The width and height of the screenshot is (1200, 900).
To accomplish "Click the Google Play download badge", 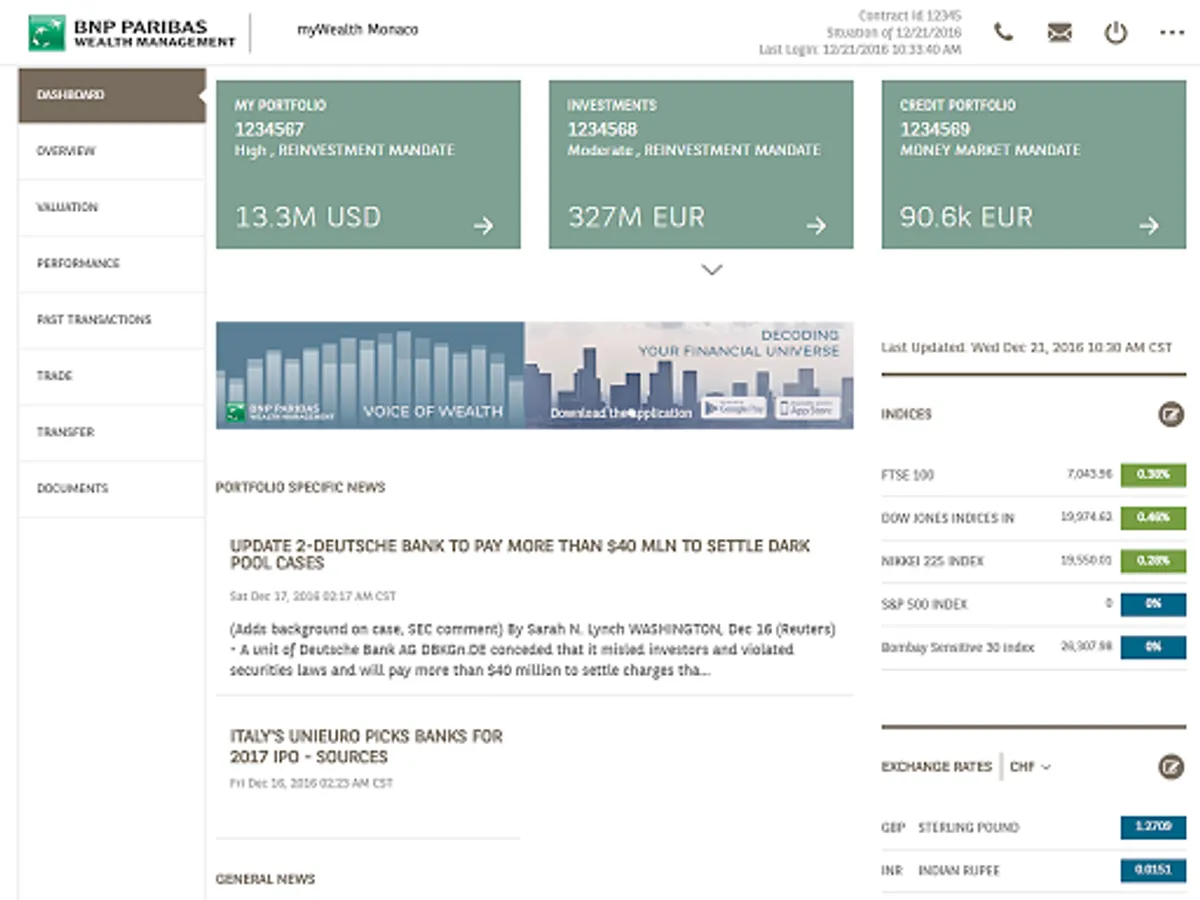I will coord(733,408).
